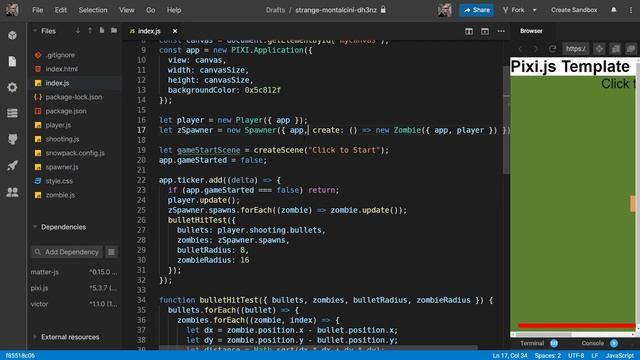Click the editor vertical scrollbar thumb
Screen dimensions: 640x360
(x=507, y=120)
